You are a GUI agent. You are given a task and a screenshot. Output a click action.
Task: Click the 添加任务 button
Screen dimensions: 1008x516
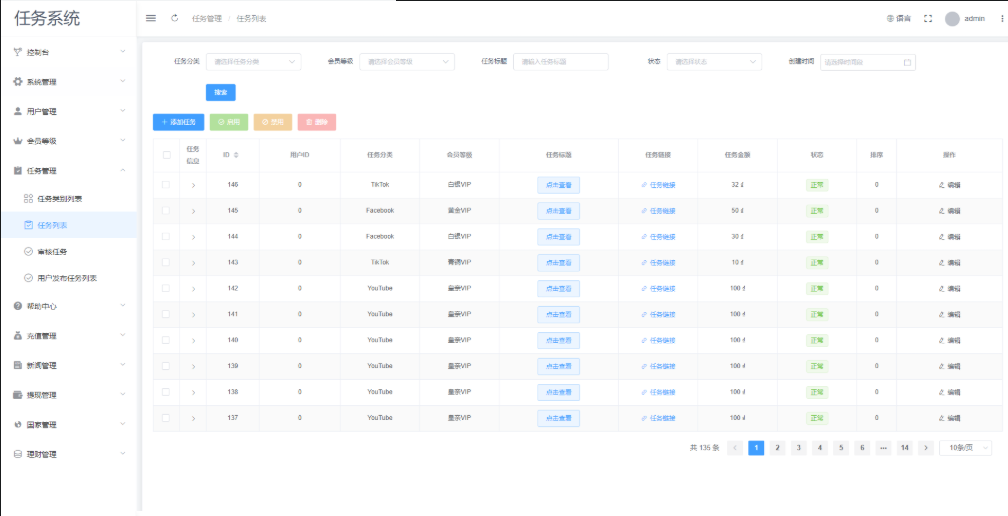coord(179,122)
